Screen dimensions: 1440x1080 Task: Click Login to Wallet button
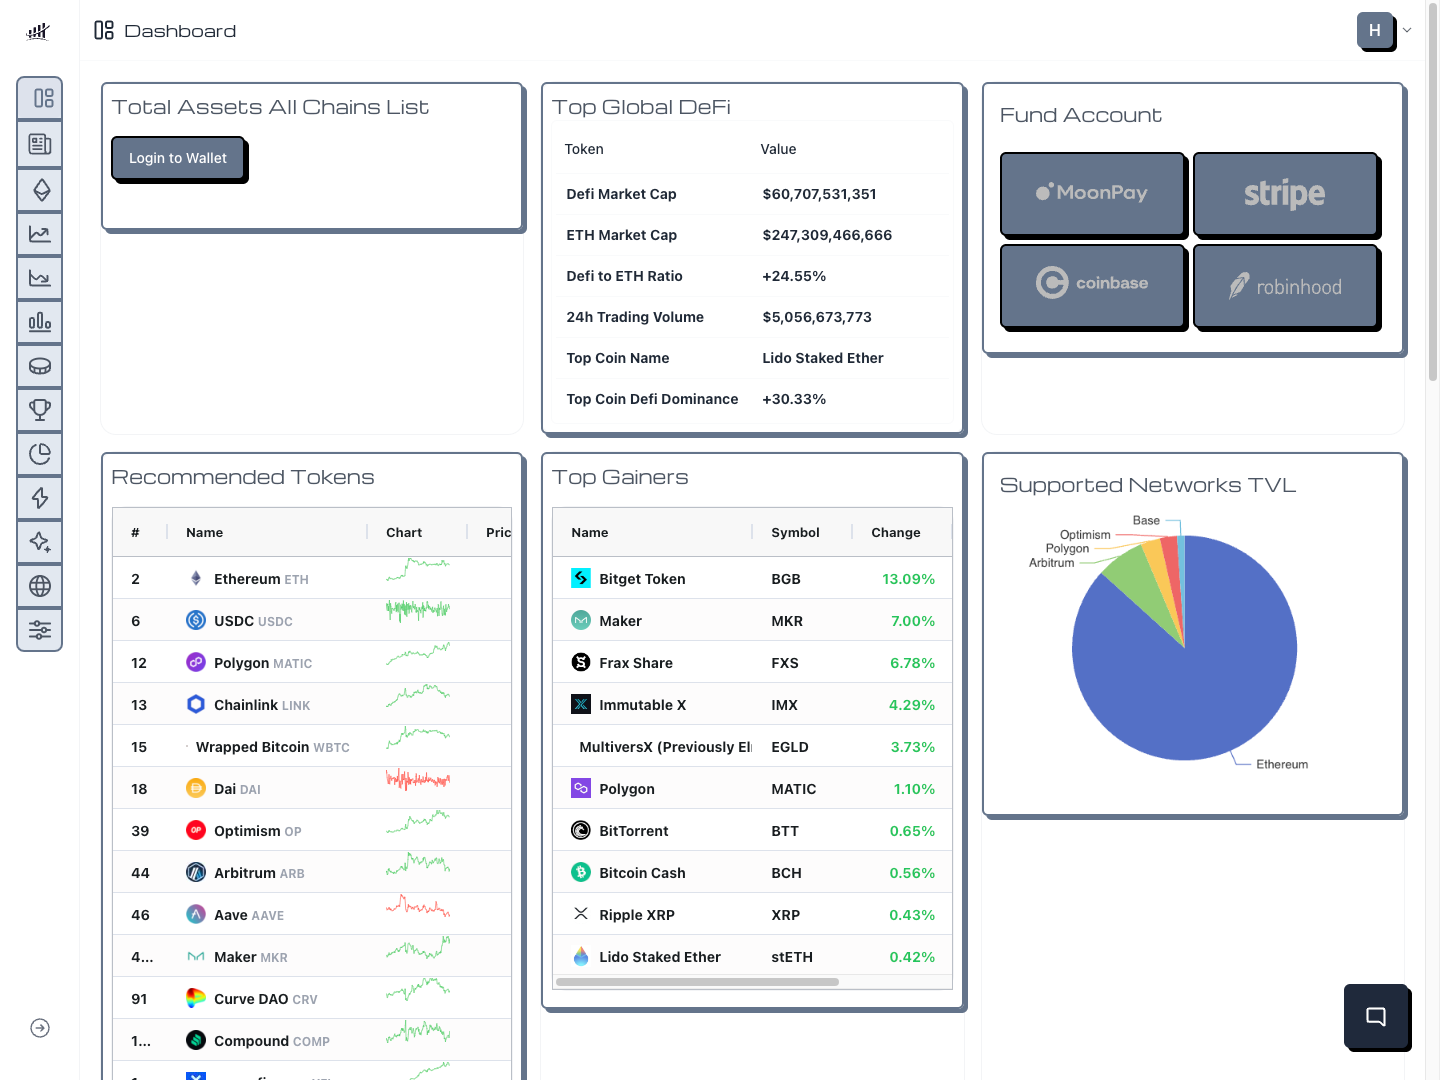click(178, 158)
